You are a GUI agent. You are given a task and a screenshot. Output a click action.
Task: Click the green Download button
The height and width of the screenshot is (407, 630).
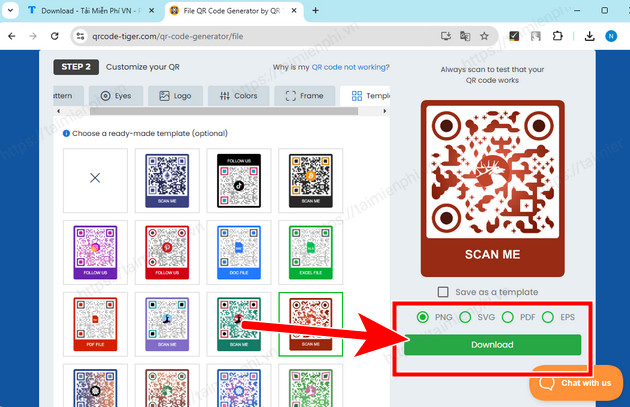[493, 345]
